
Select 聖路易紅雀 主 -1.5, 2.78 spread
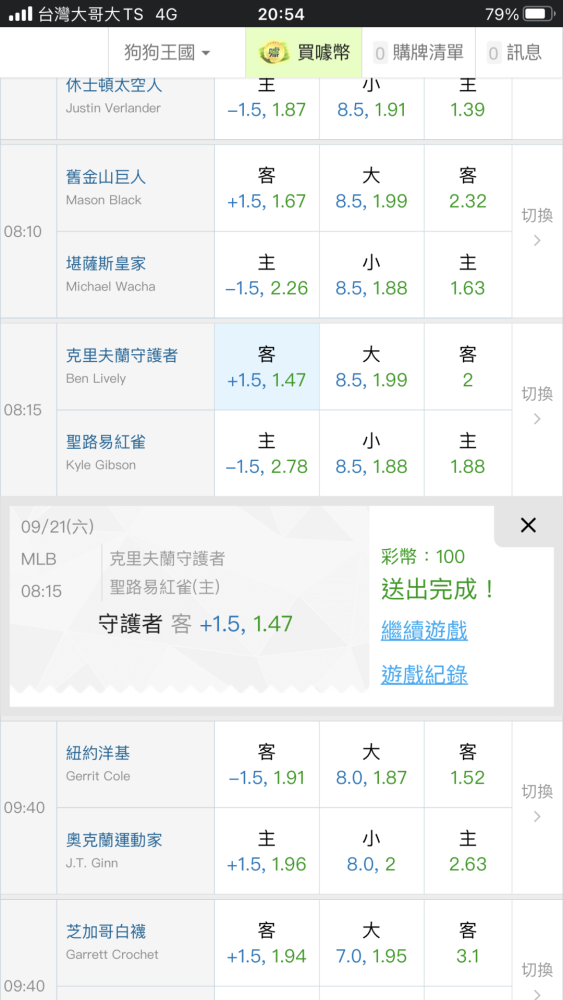[267, 453]
